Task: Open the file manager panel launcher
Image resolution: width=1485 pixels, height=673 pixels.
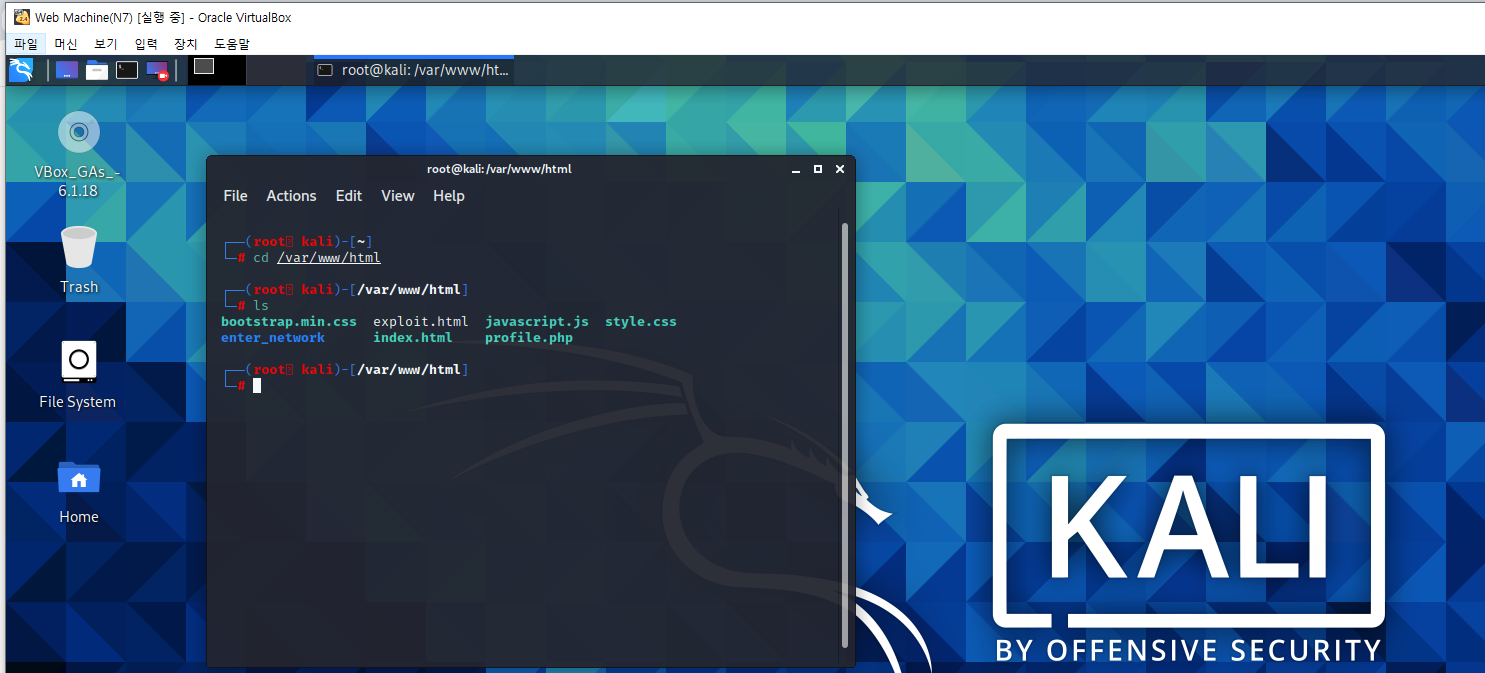Action: 97,70
